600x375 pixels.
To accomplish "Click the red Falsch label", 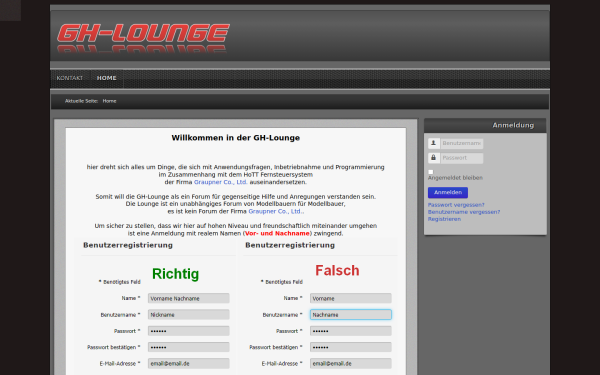I will [337, 271].
